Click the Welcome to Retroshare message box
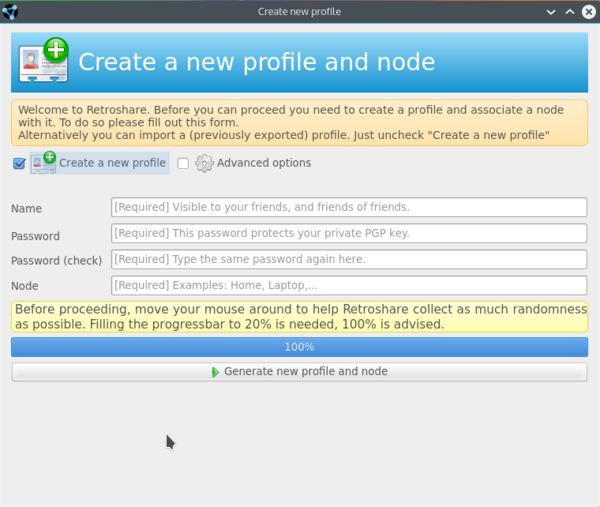 click(299, 123)
